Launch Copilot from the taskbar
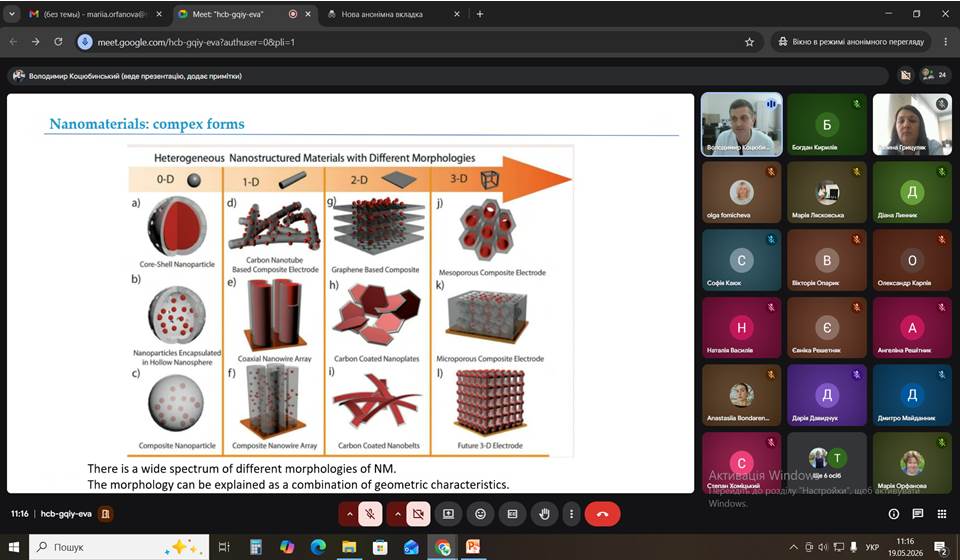 [x=287, y=547]
